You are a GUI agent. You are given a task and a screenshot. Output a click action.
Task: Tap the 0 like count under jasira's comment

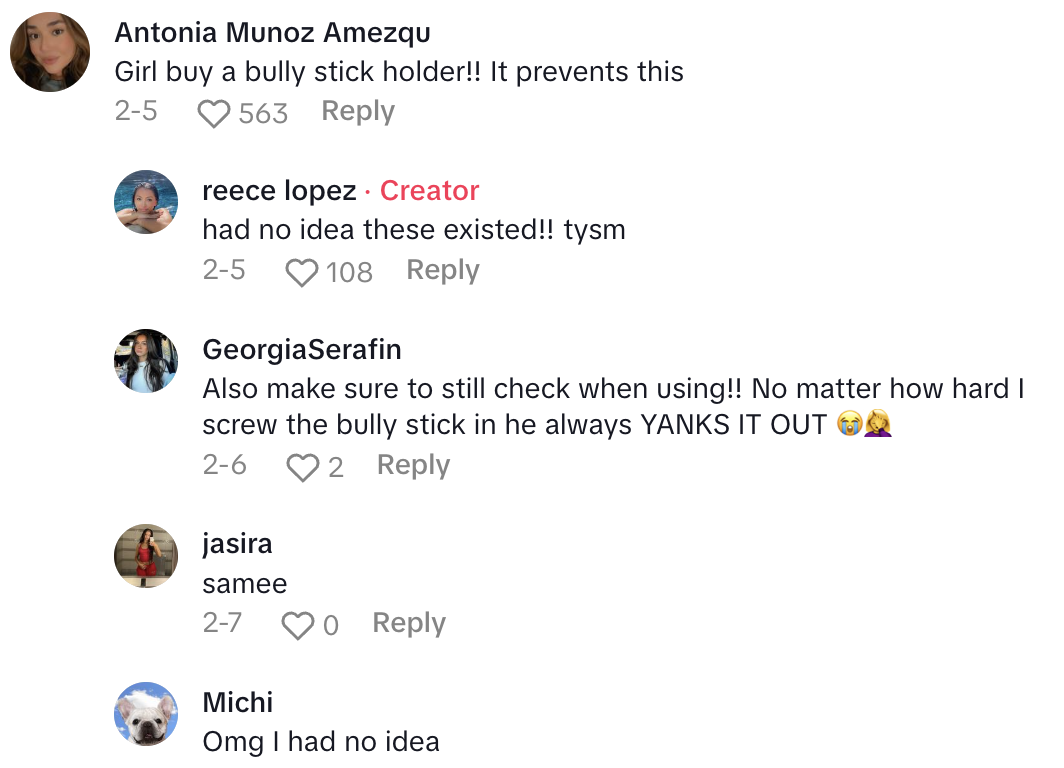tap(330, 622)
